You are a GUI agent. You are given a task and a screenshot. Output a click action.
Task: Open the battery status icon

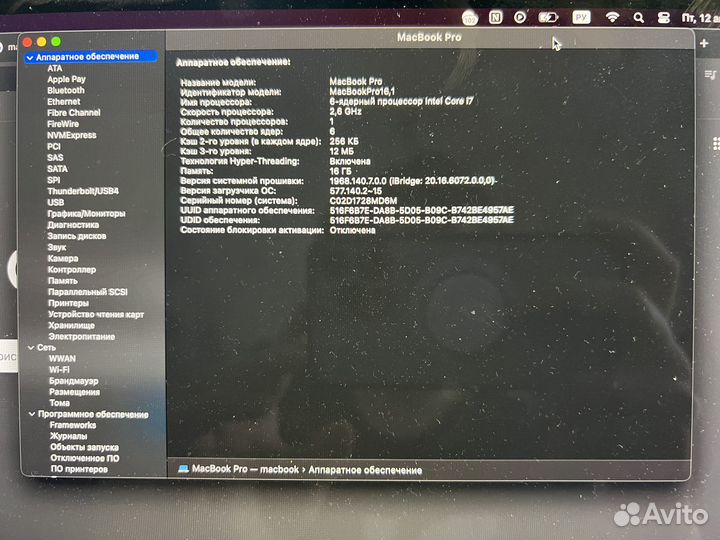tap(548, 18)
